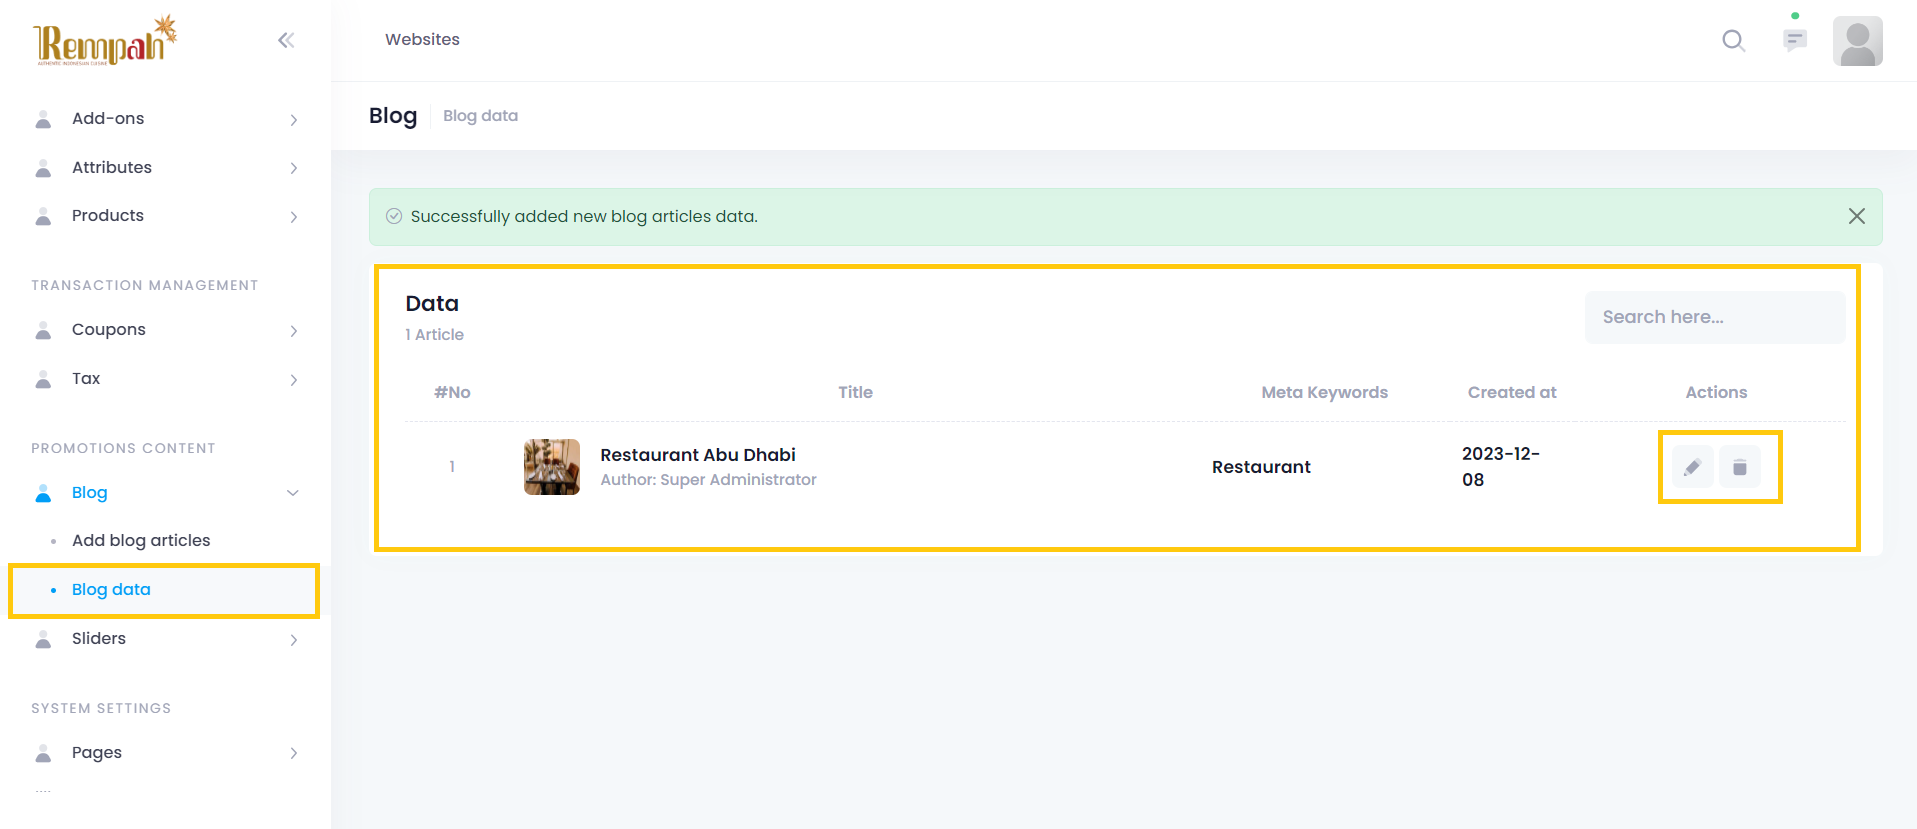Click the Rempah logo
1917x829 pixels.
pos(105,42)
